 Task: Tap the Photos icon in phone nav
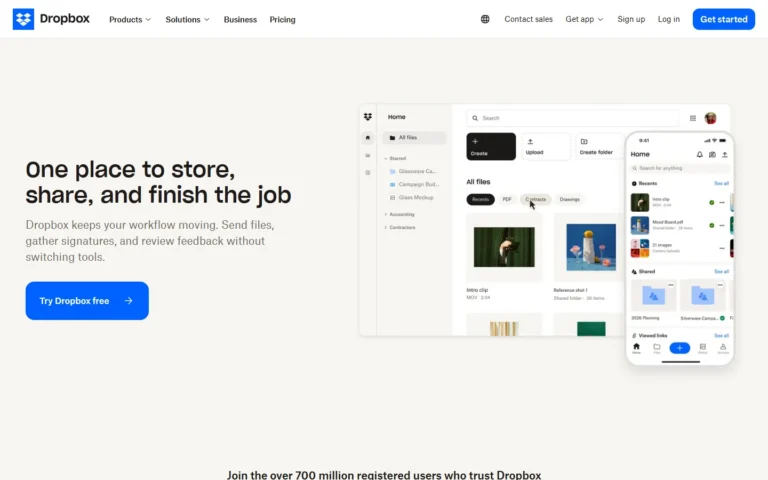[702, 348]
